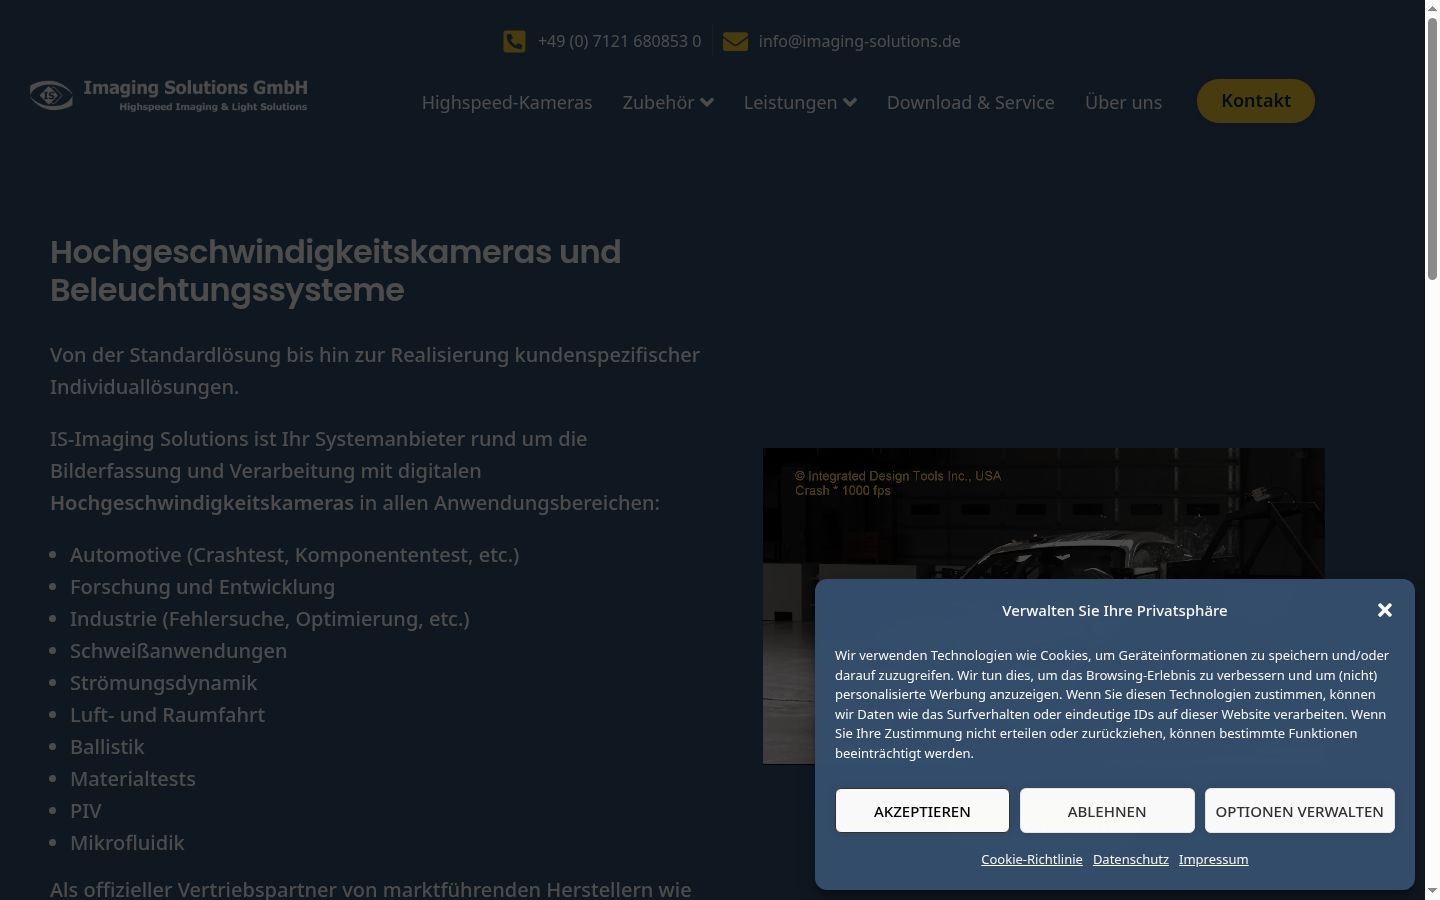The image size is (1440, 900).
Task: Click the list item "Industrie (Fehlersuche, Optimierung, etc.)"
Action: 270,619
